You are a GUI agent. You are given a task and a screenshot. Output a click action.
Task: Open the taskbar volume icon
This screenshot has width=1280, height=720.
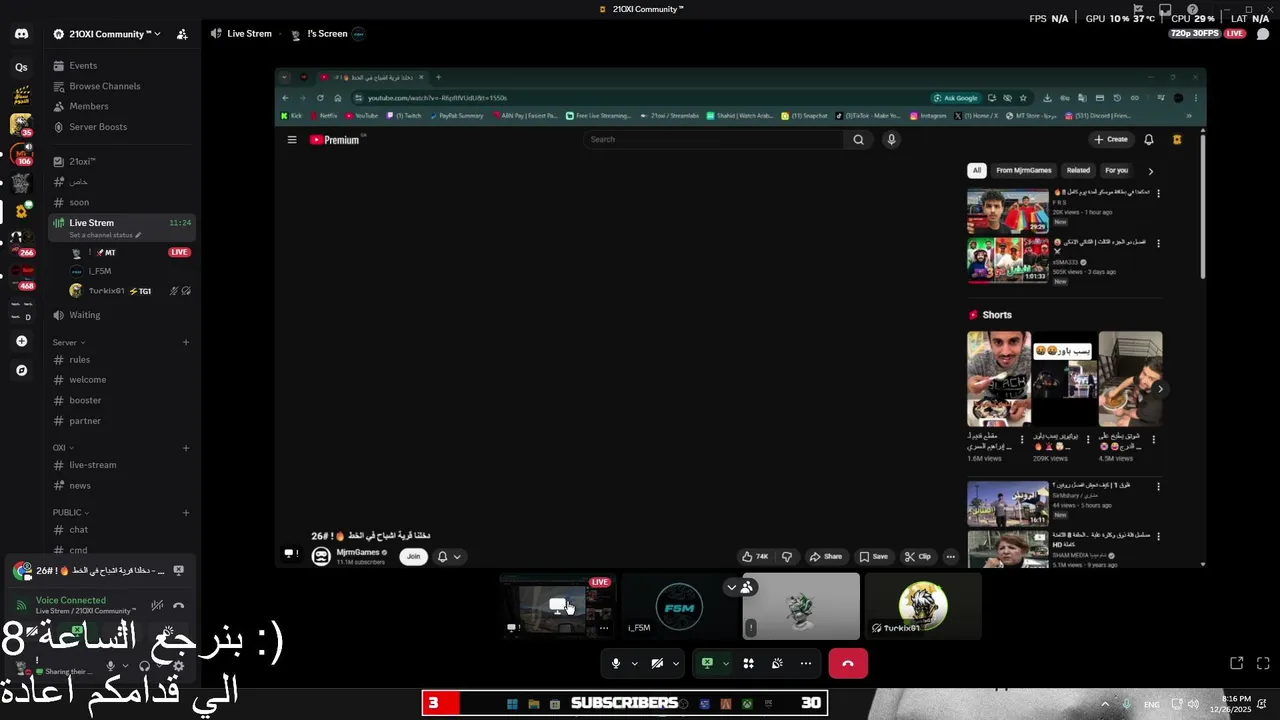(x=1192, y=704)
